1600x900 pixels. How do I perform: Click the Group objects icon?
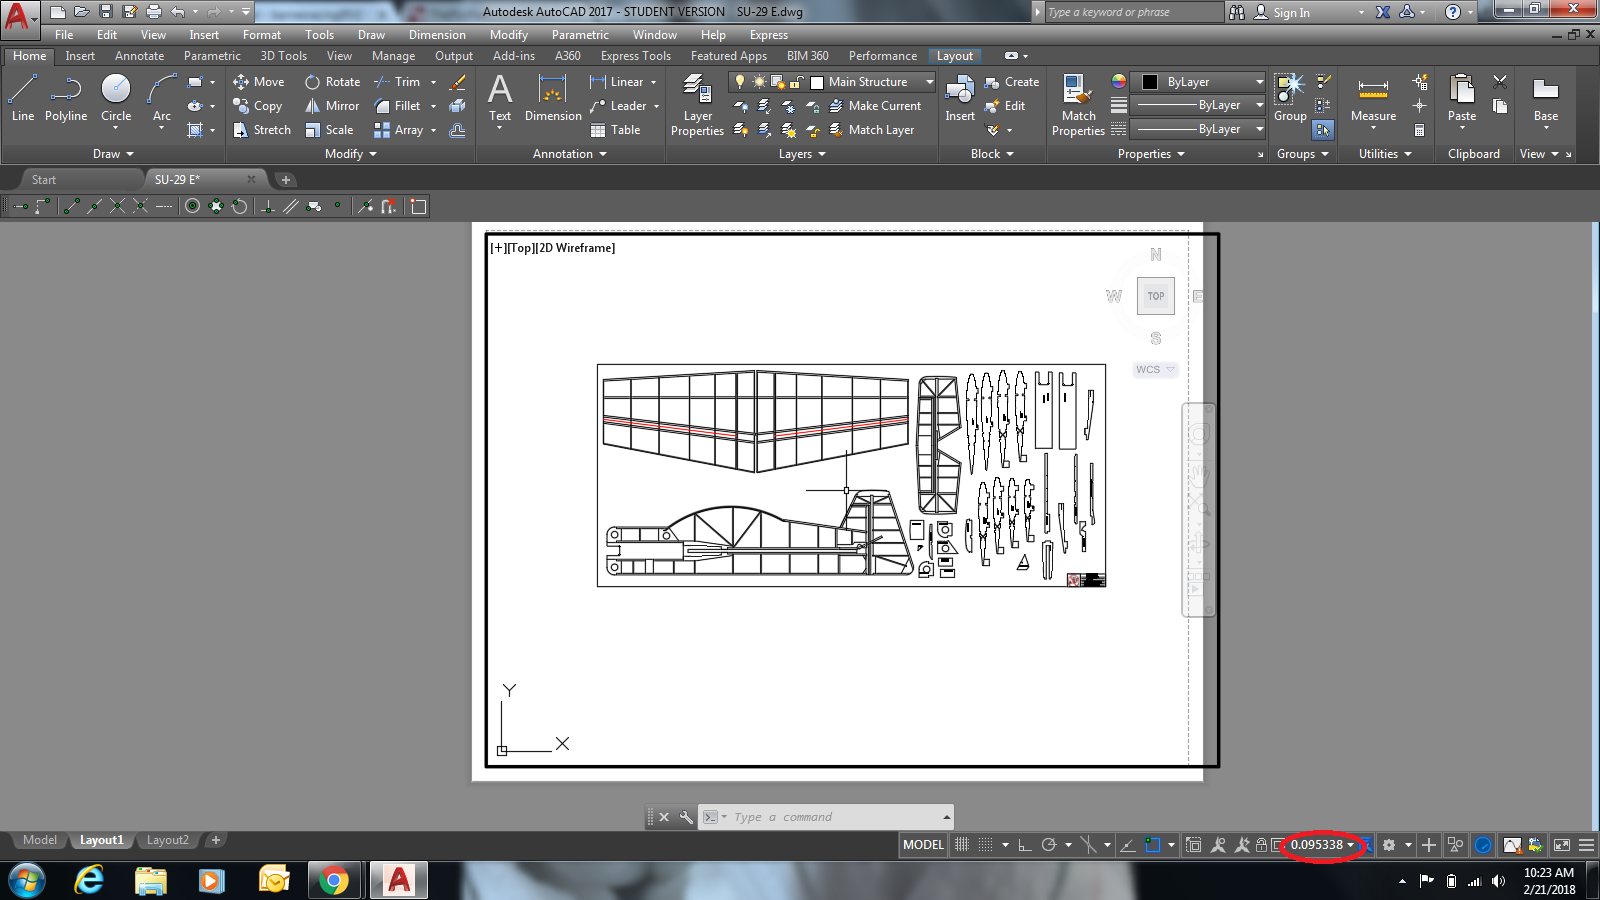[x=1290, y=98]
